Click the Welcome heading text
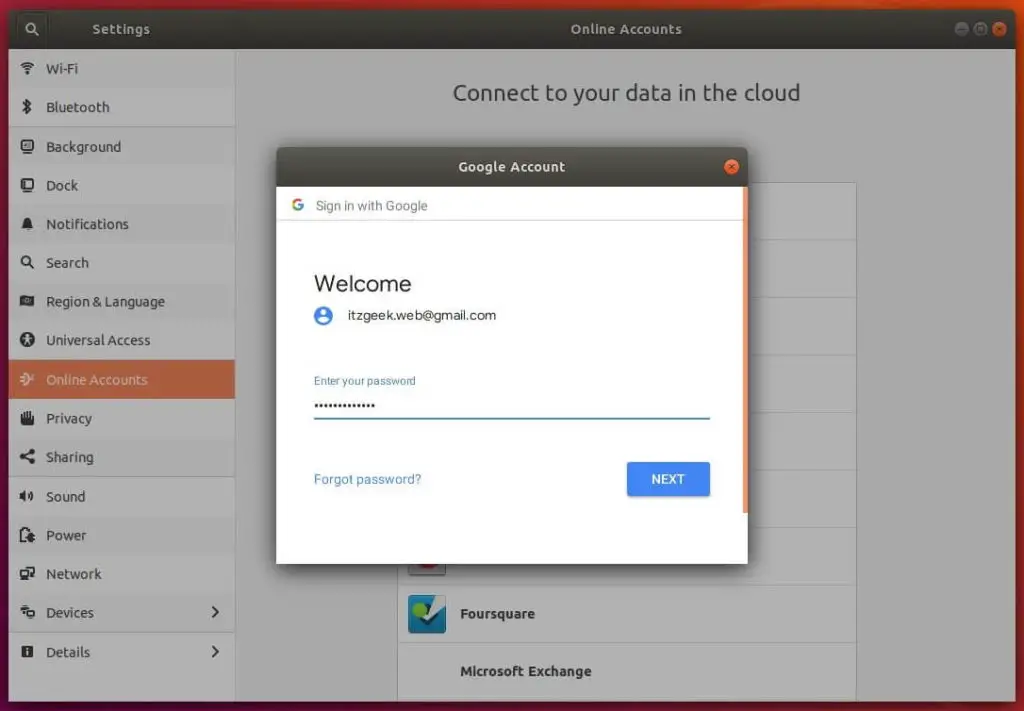The width and height of the screenshot is (1024, 711). pyautogui.click(x=362, y=284)
